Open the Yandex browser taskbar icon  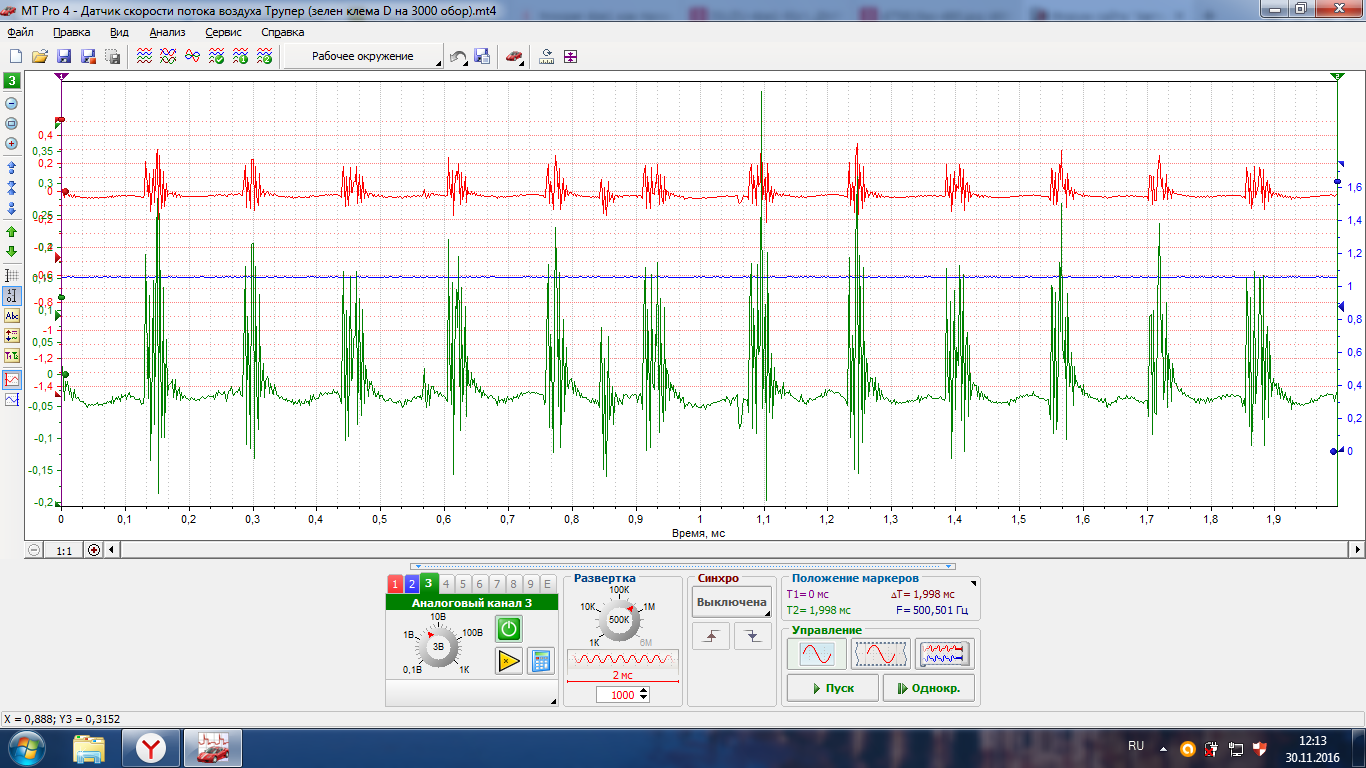coord(151,748)
